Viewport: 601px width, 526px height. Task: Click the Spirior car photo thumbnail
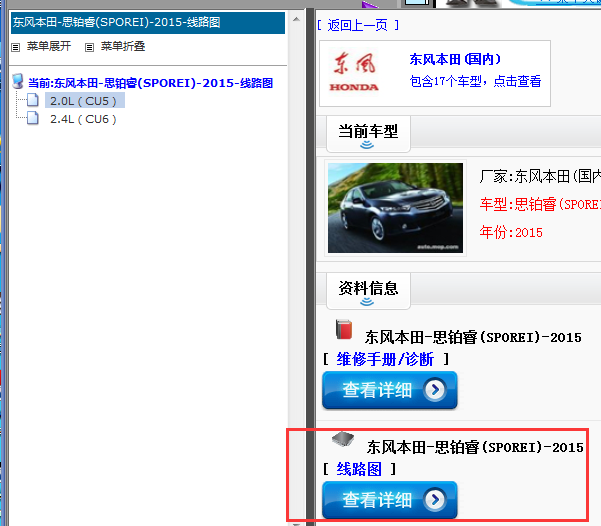coord(395,208)
